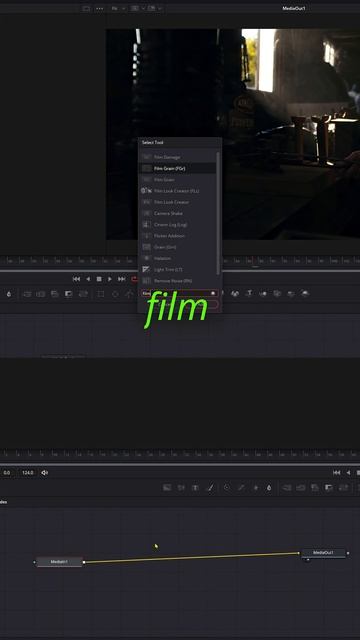Play reverse in viewer transport
The width and height of the screenshot is (360, 640).
coord(88,279)
